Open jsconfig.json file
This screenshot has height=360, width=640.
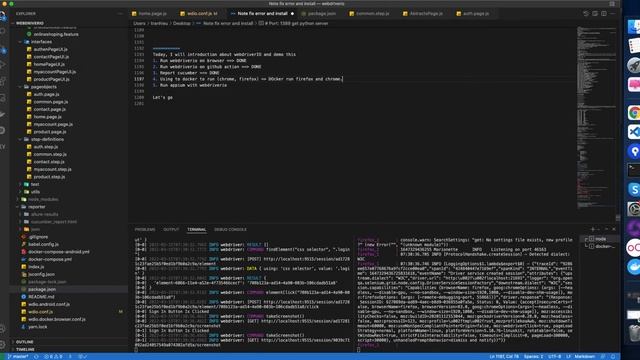click(41, 274)
